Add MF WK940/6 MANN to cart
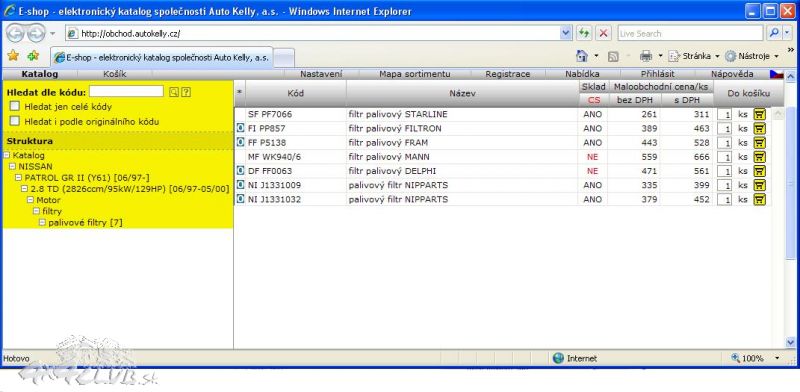 (760, 157)
